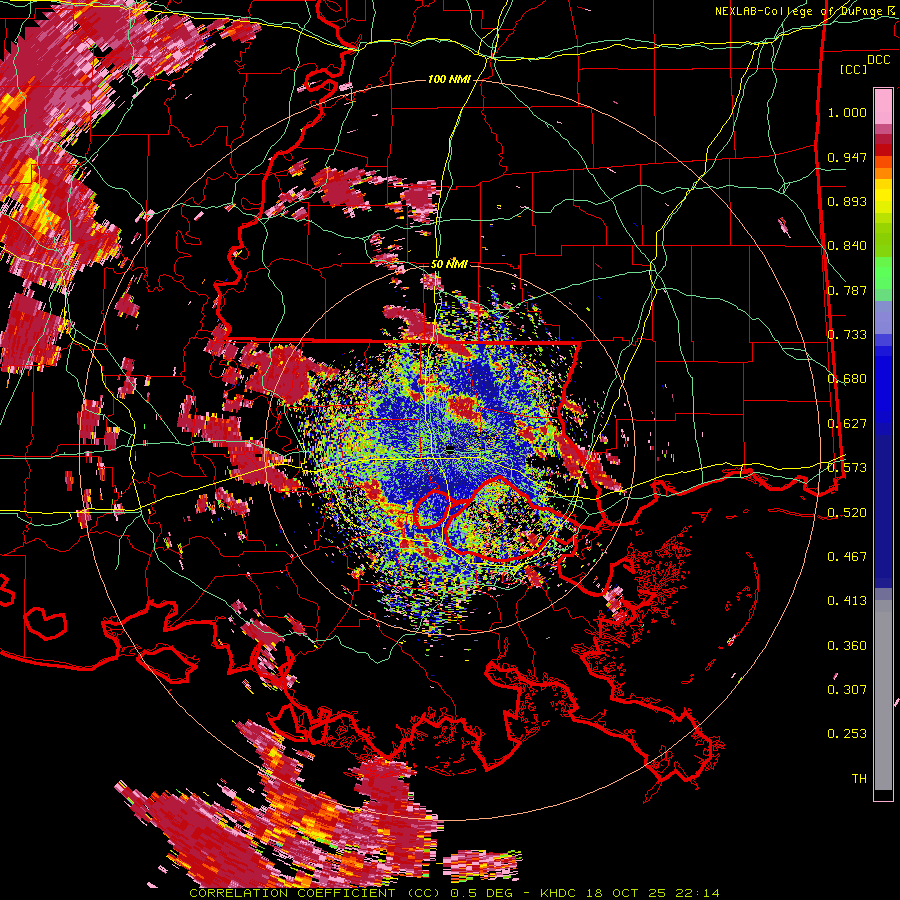Click the 0.947 scale value

point(847,157)
